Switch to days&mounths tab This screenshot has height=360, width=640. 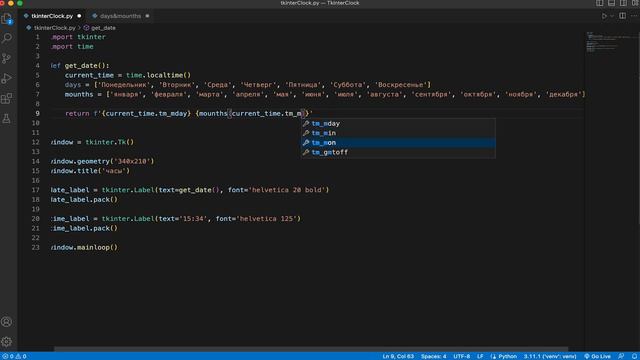[120, 16]
